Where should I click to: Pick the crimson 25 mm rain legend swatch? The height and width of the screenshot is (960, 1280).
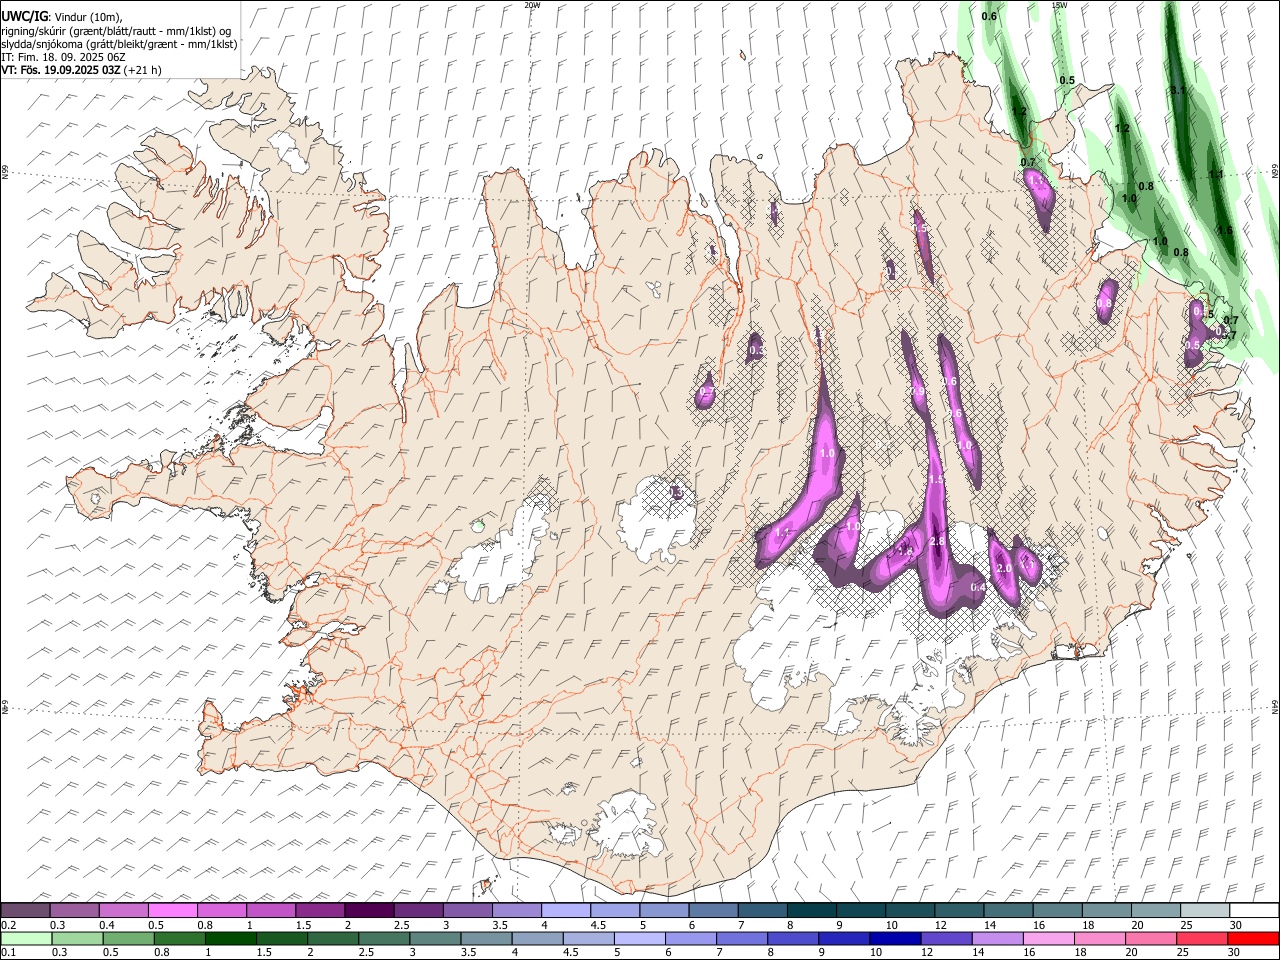pyautogui.click(x=1203, y=938)
